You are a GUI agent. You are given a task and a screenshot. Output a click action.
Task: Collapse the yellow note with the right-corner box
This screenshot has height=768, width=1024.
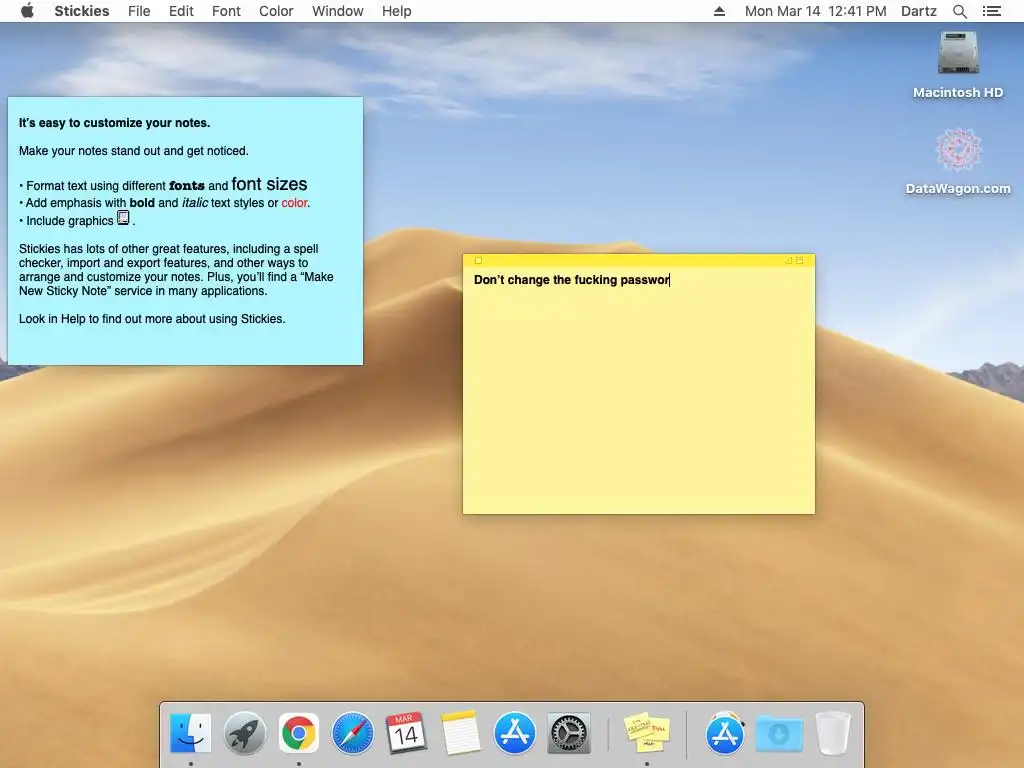(799, 260)
